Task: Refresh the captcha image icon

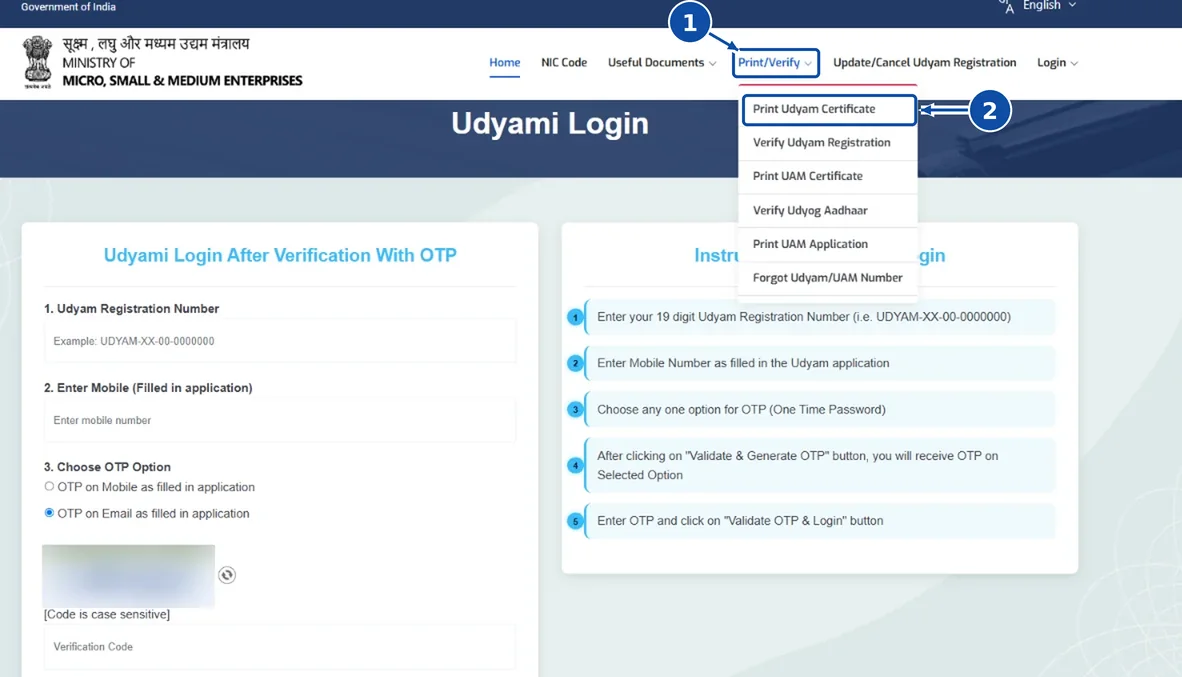Action: pos(227,575)
